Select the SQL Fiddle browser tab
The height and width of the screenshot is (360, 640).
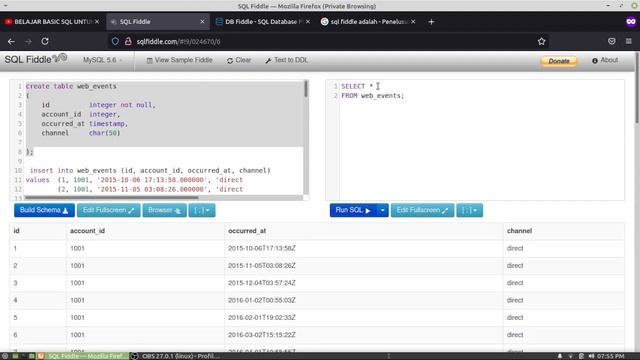(x=157, y=22)
